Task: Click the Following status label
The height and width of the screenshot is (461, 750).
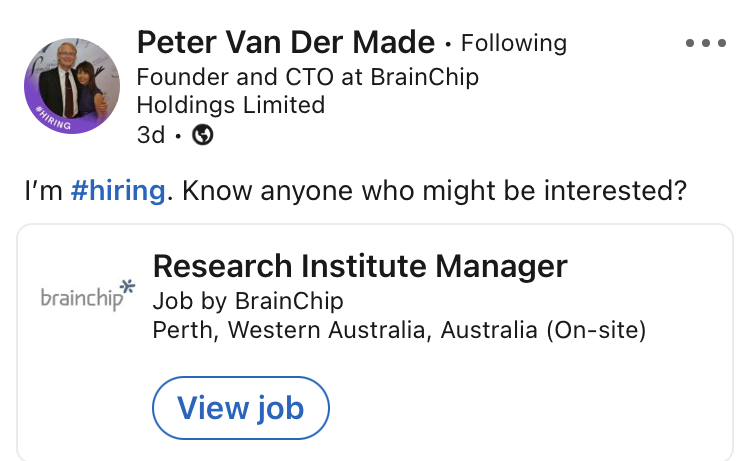Action: tap(514, 44)
